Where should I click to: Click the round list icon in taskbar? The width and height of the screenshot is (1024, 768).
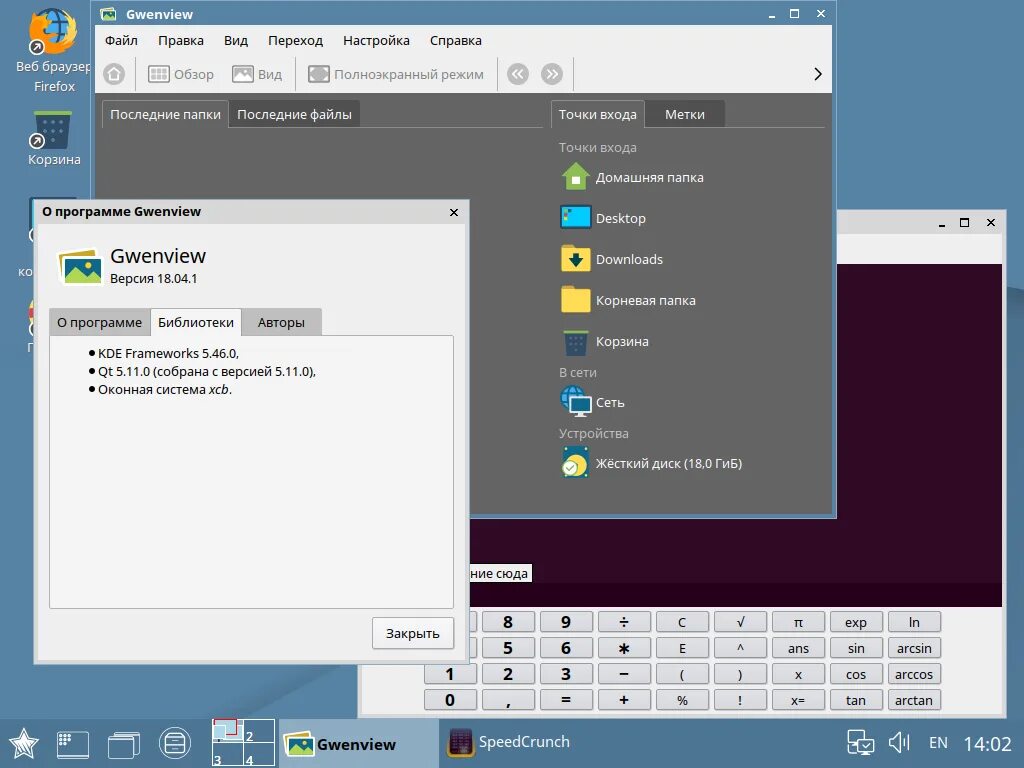pos(174,743)
